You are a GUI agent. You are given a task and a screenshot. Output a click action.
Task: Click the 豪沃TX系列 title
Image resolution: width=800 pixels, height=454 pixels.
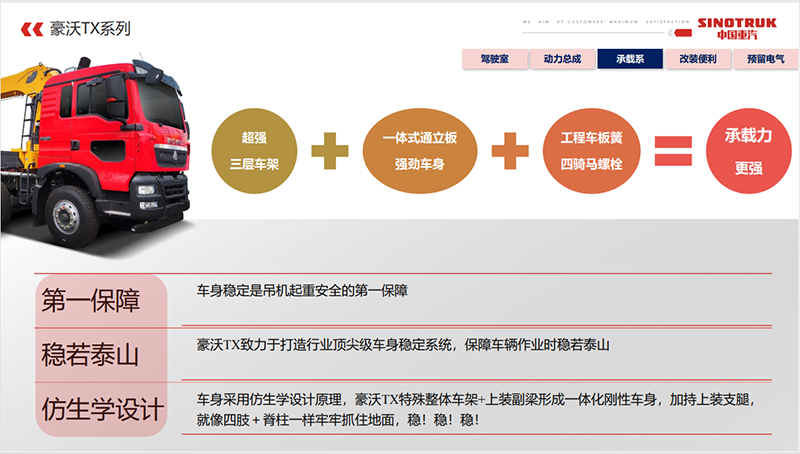click(90, 29)
